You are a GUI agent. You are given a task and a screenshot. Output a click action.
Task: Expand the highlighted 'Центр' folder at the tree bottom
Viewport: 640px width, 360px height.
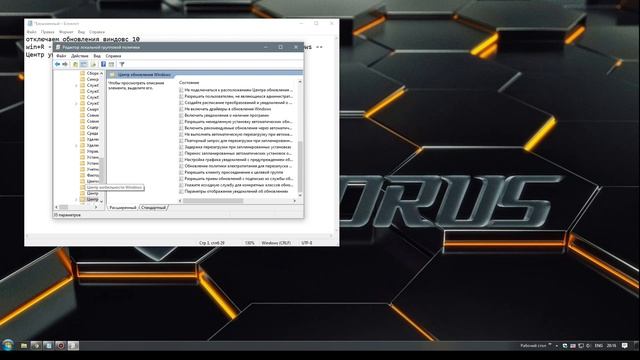coord(76,200)
